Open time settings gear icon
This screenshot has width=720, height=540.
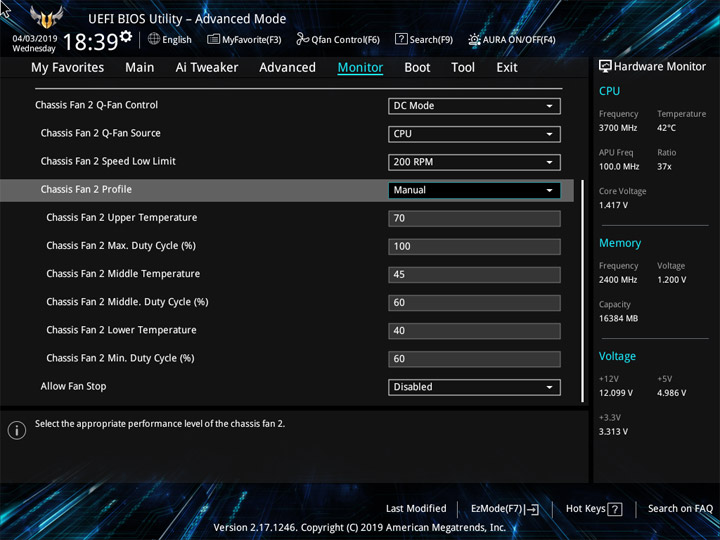coord(126,36)
